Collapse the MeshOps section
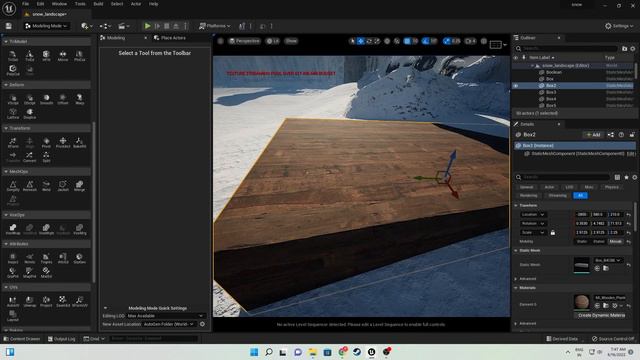The width and height of the screenshot is (640, 360). (6, 172)
